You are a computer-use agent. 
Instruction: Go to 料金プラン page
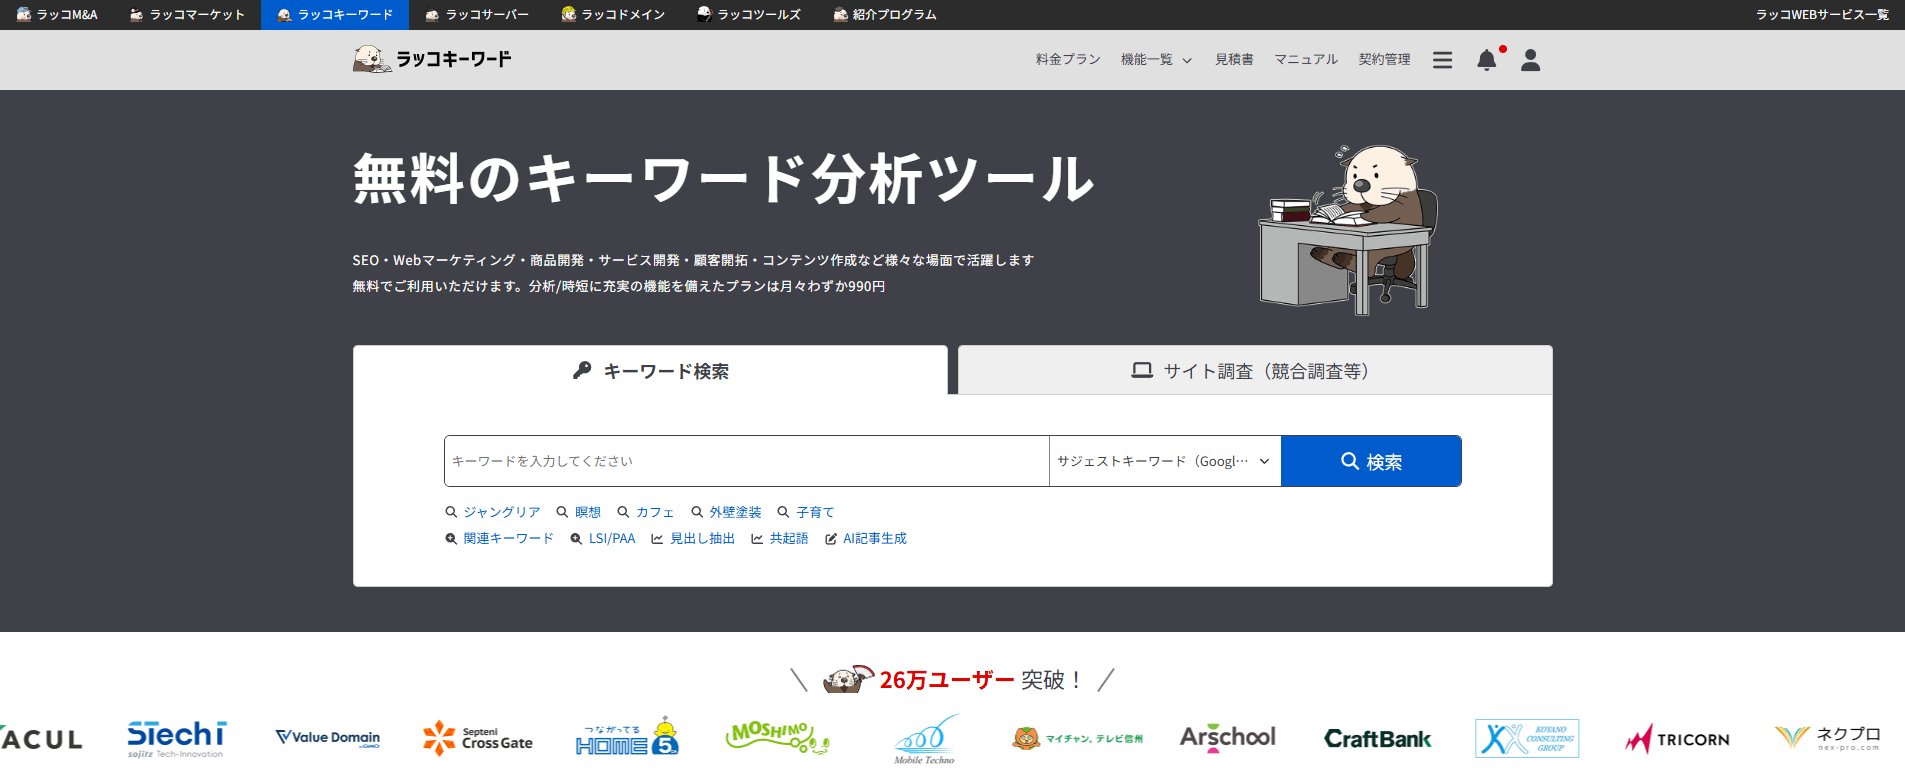(x=1068, y=60)
